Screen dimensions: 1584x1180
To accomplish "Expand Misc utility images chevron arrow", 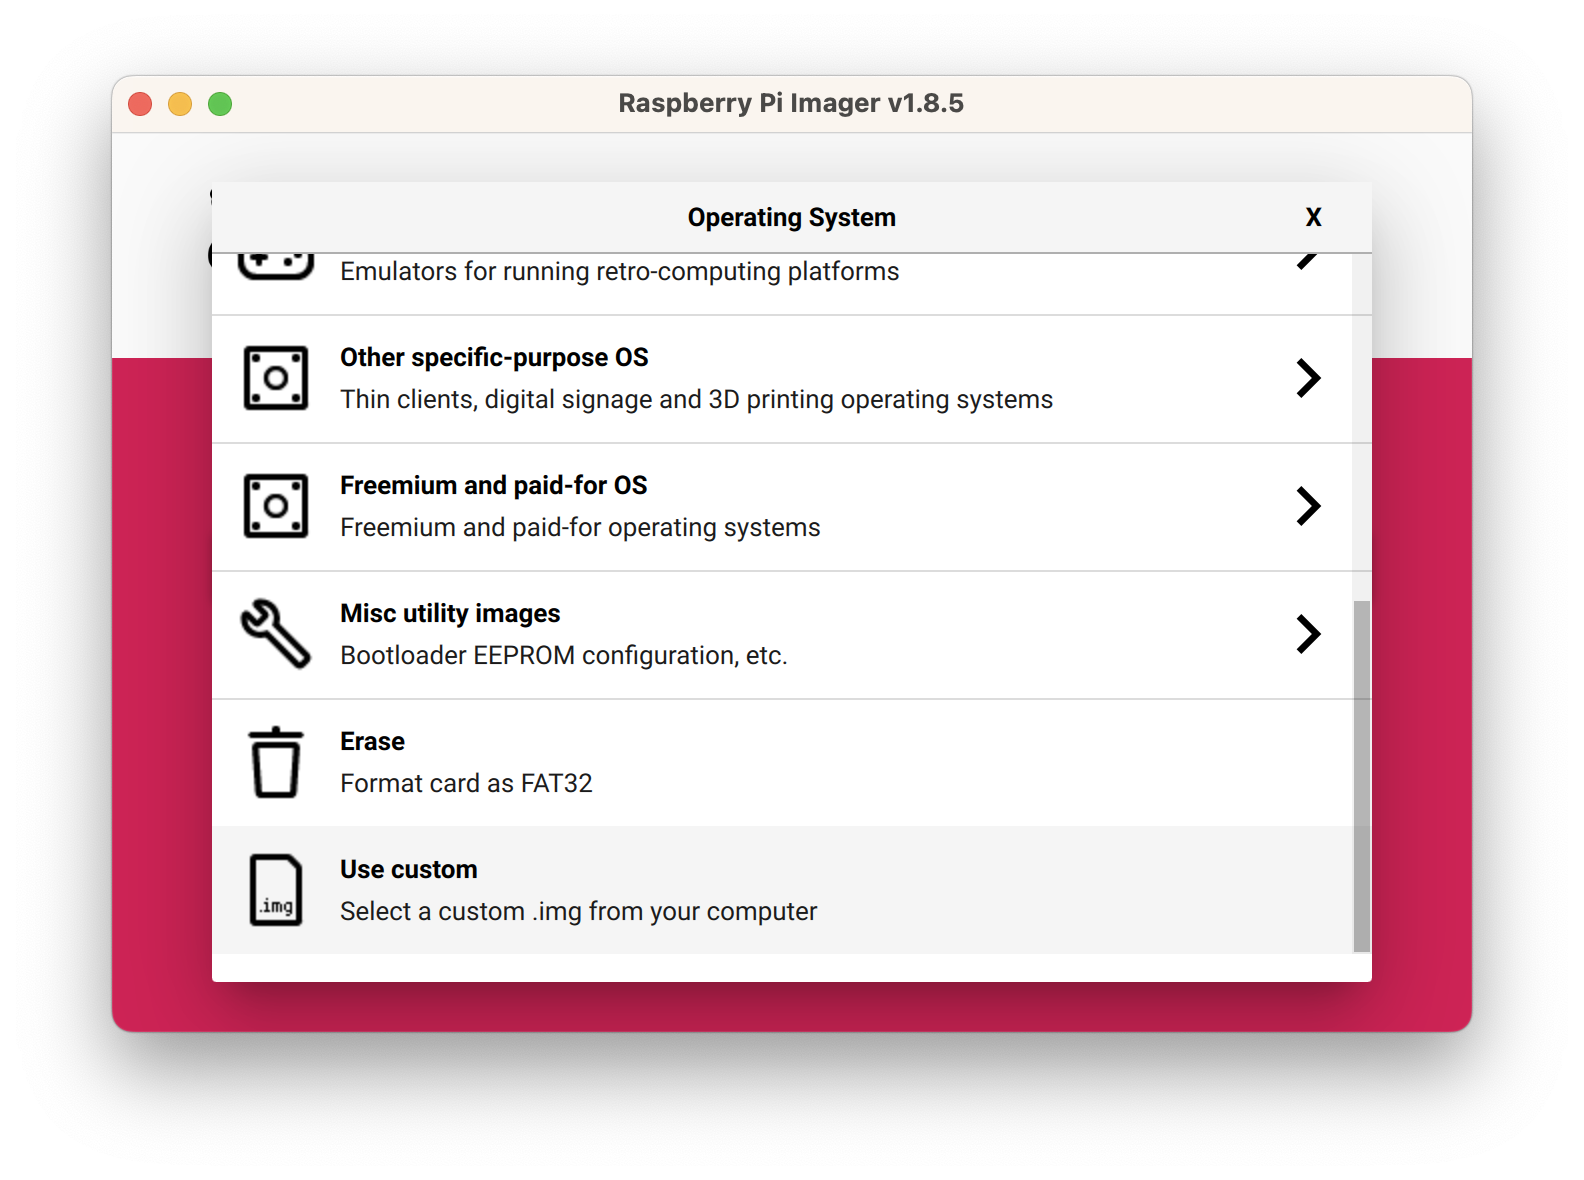I will pos(1308,634).
